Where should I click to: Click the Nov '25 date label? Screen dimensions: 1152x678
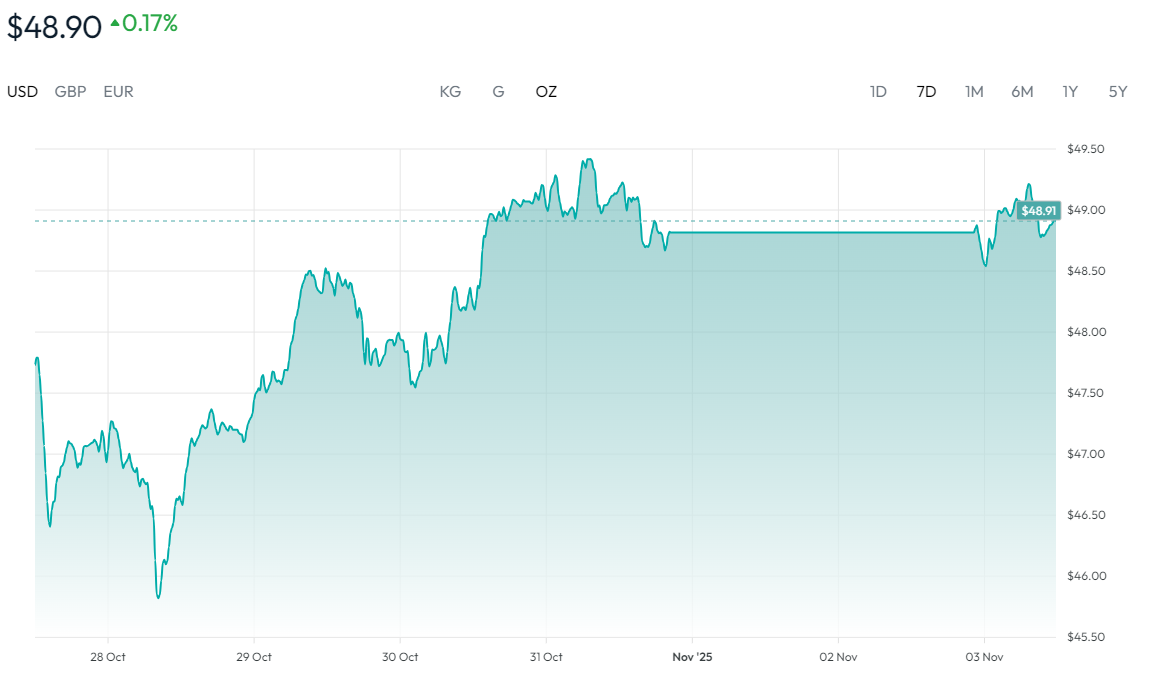tap(692, 657)
